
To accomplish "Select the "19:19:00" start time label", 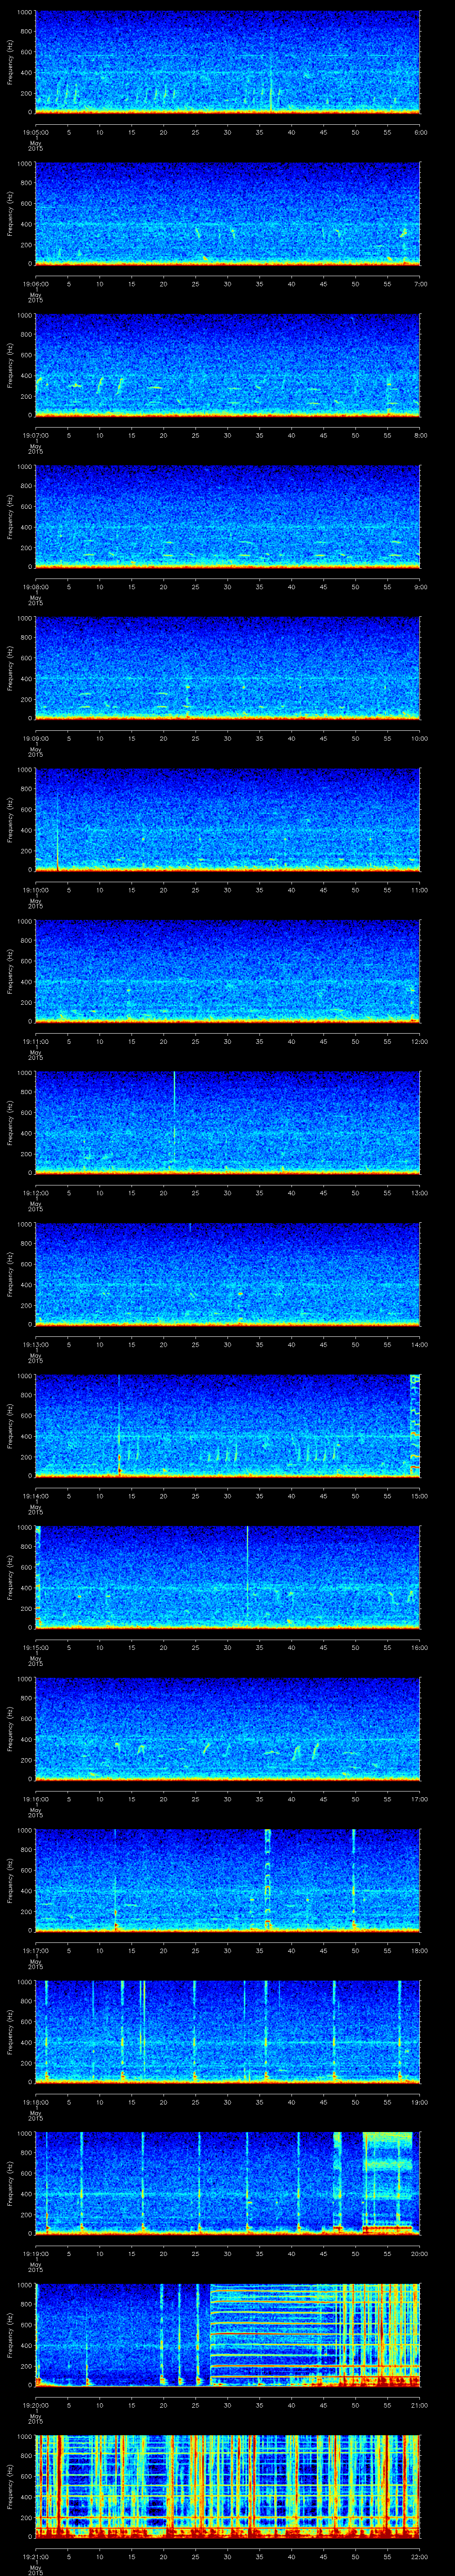I will (35, 2253).
